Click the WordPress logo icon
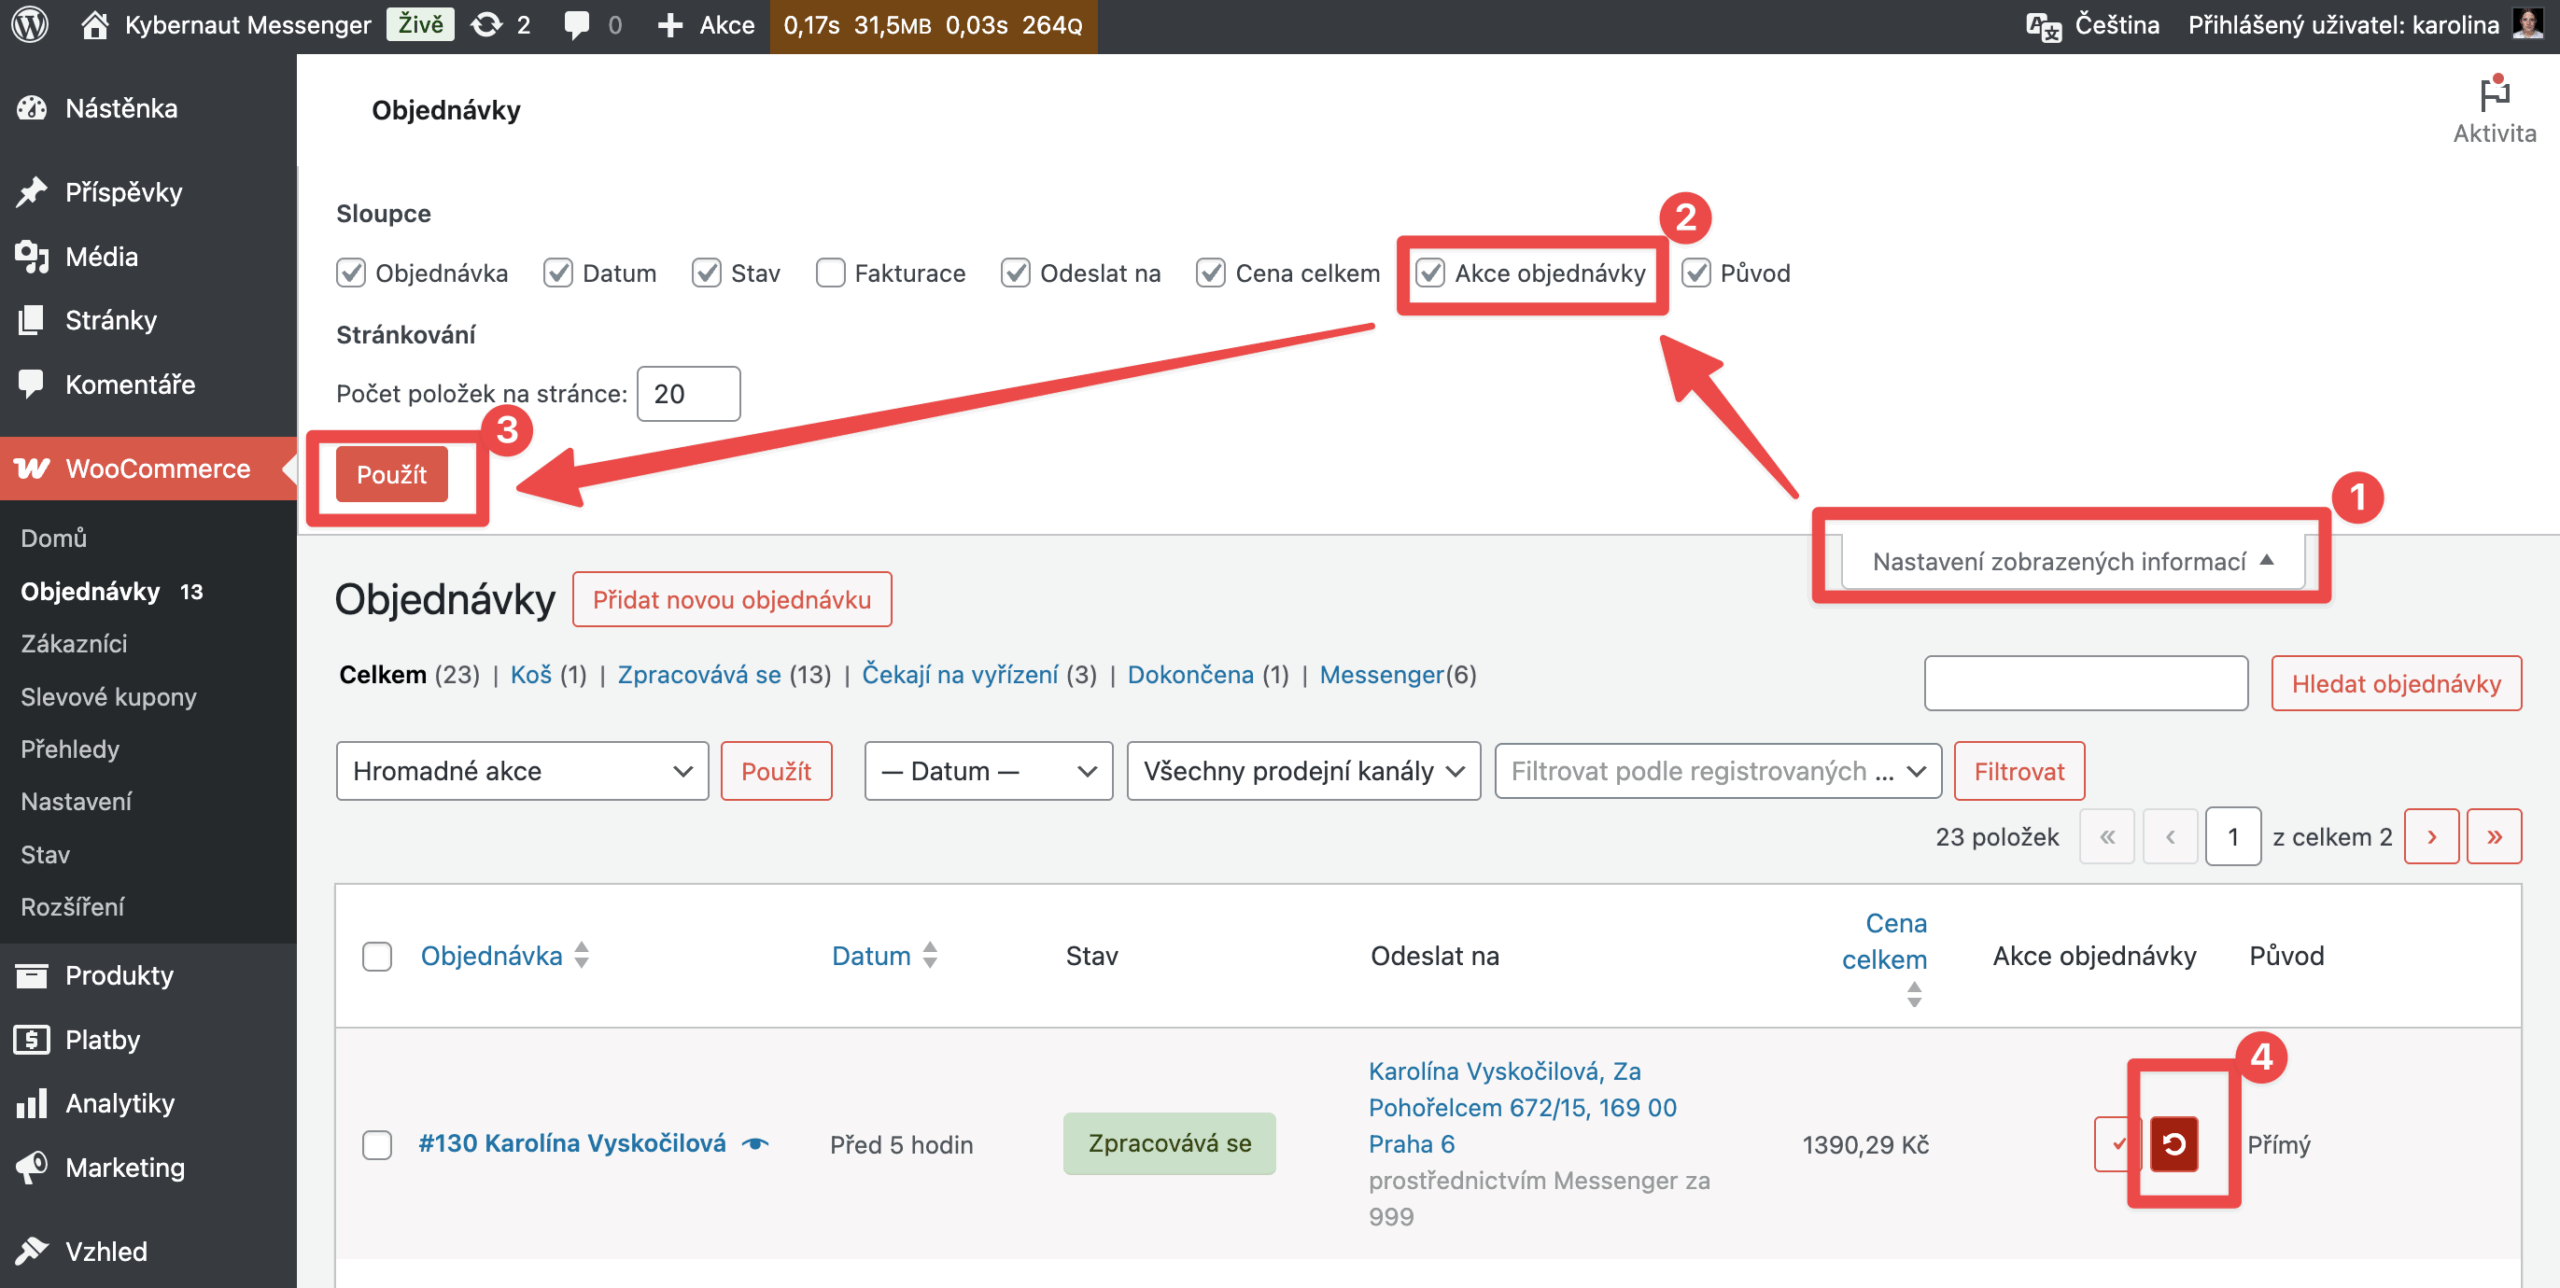This screenshot has height=1288, width=2560. pos(30,25)
